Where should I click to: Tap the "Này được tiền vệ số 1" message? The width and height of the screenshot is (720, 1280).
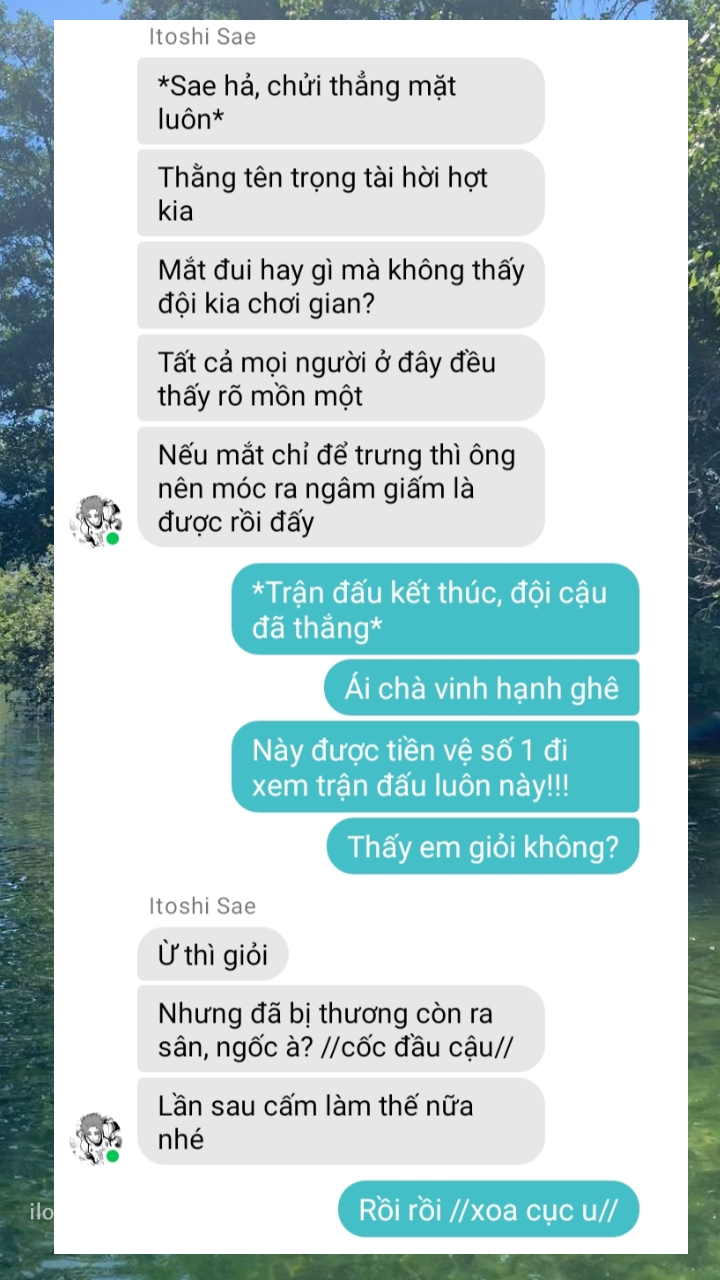435,767
